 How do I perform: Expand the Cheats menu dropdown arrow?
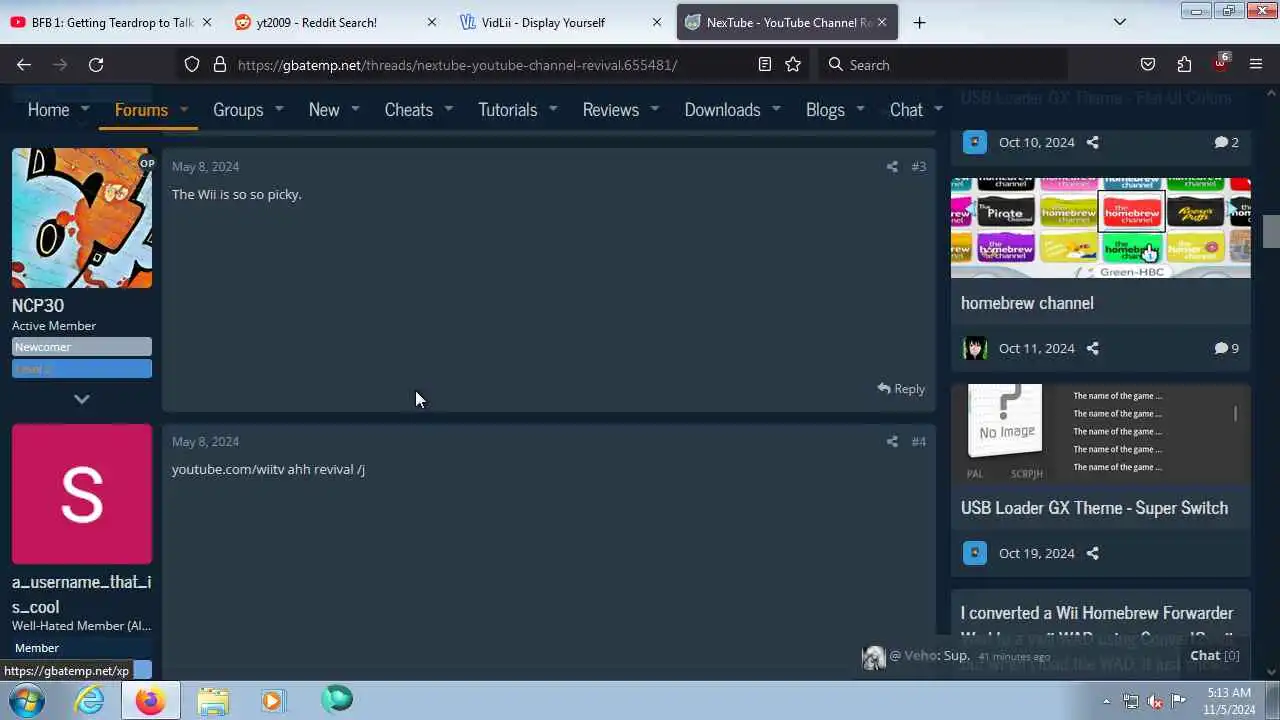pos(449,109)
